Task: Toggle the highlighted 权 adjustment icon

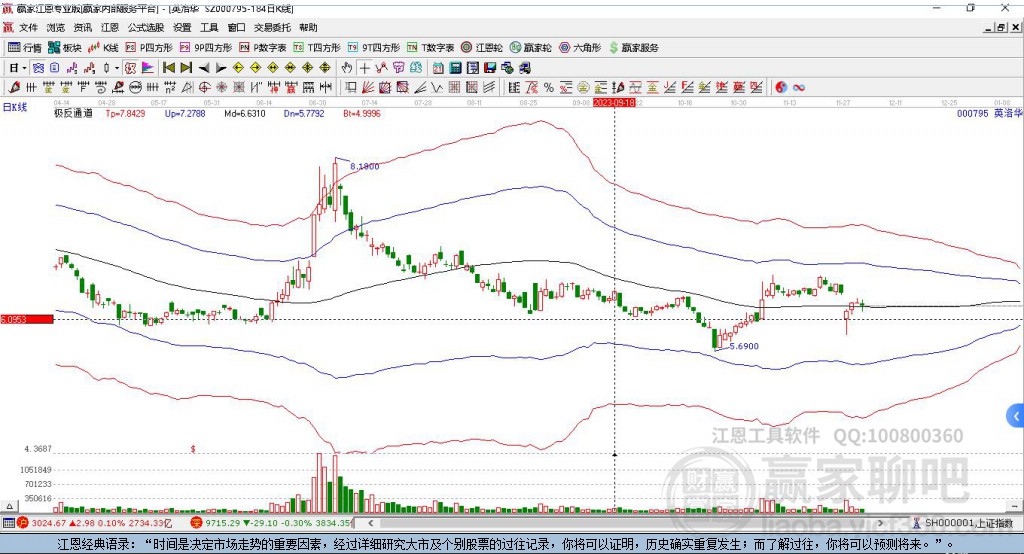Action: point(130,68)
